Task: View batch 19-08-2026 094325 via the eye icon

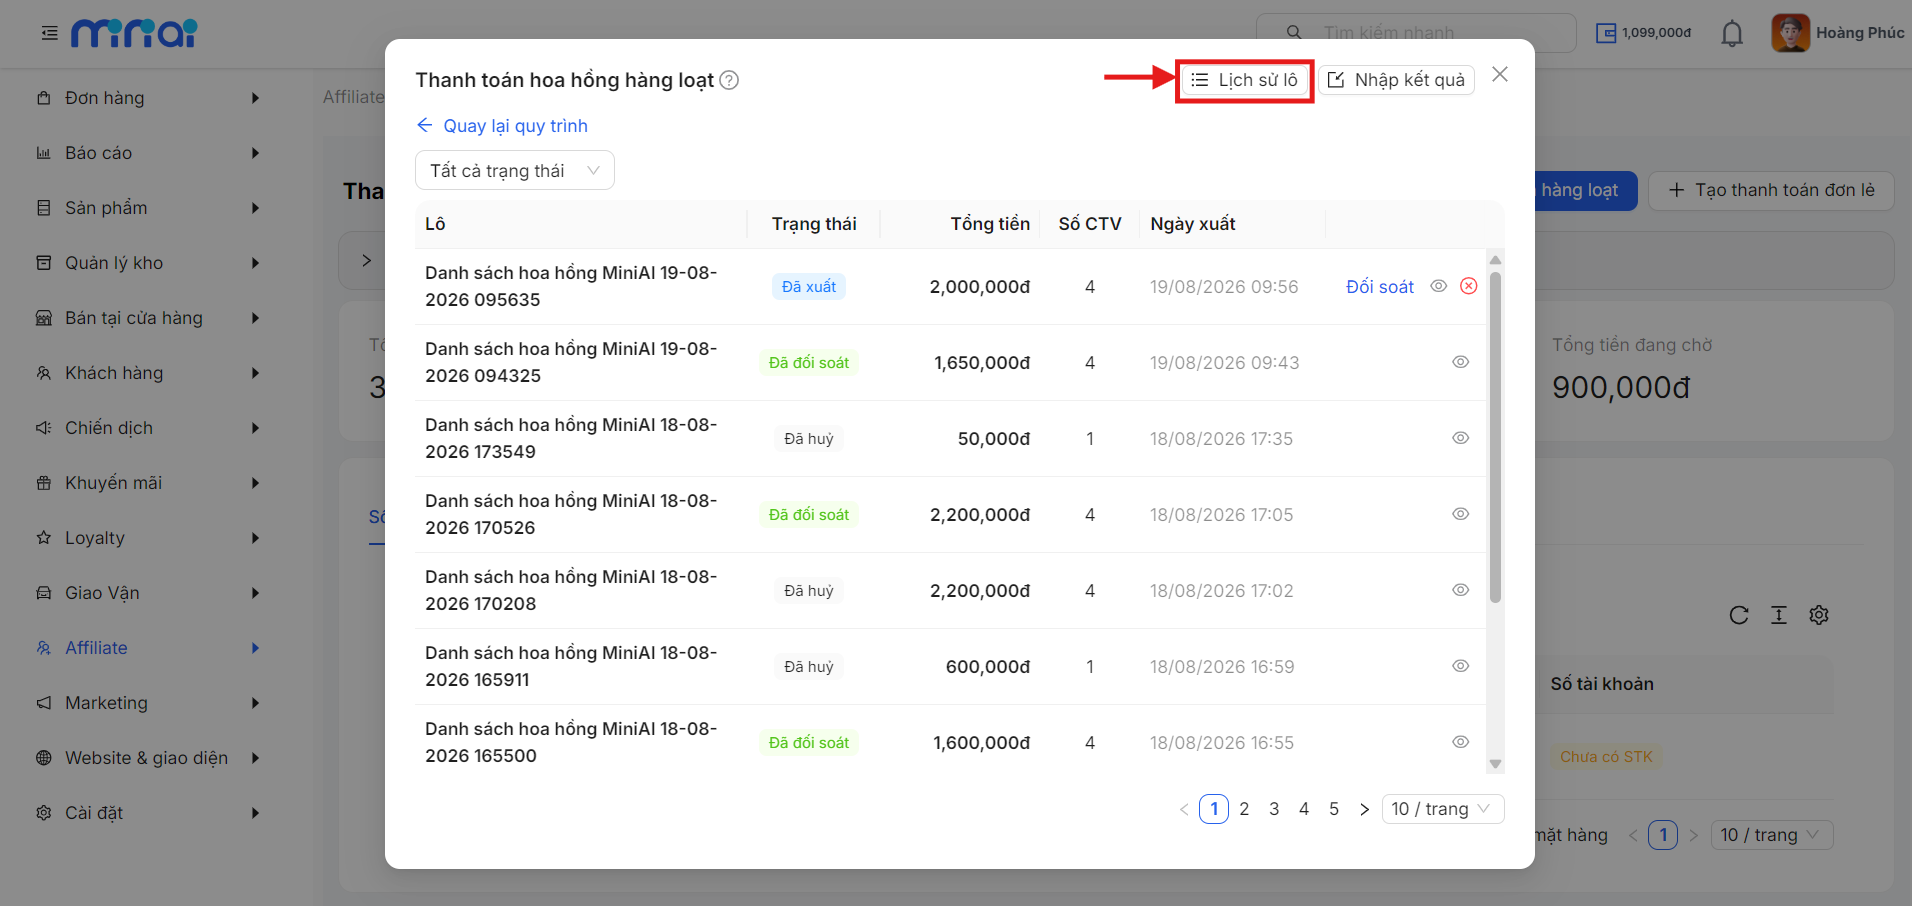Action: [x=1460, y=362]
